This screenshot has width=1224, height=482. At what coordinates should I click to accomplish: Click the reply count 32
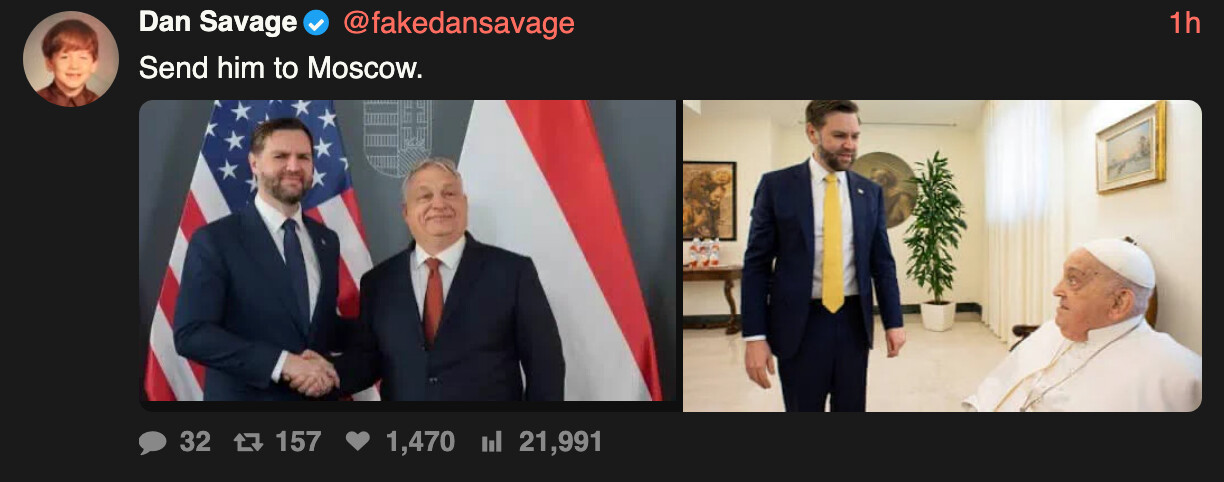[x=195, y=442]
